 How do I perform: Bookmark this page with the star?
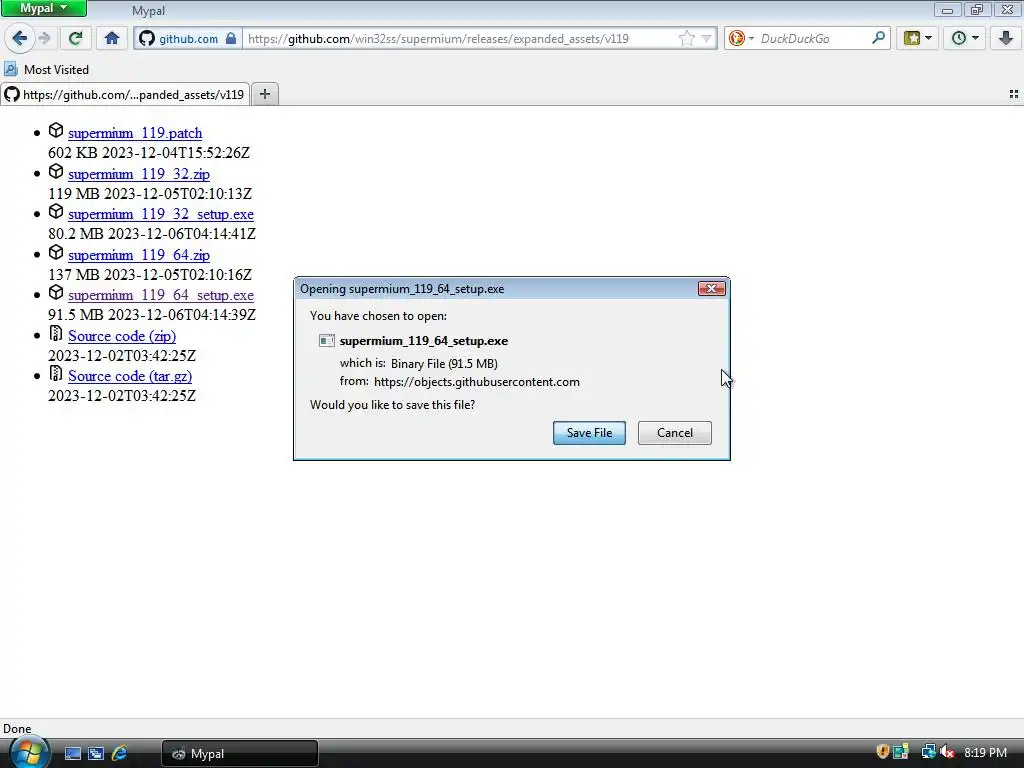tap(686, 39)
